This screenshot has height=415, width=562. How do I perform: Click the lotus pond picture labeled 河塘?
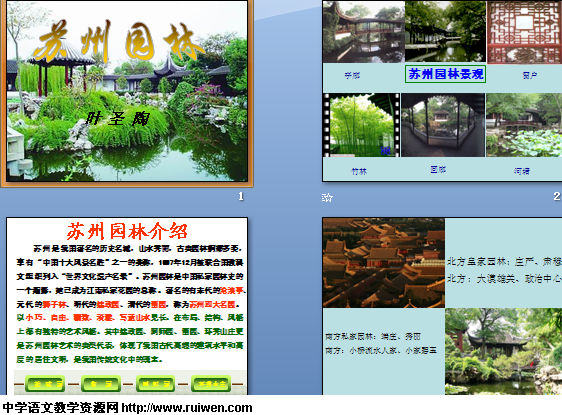524,125
